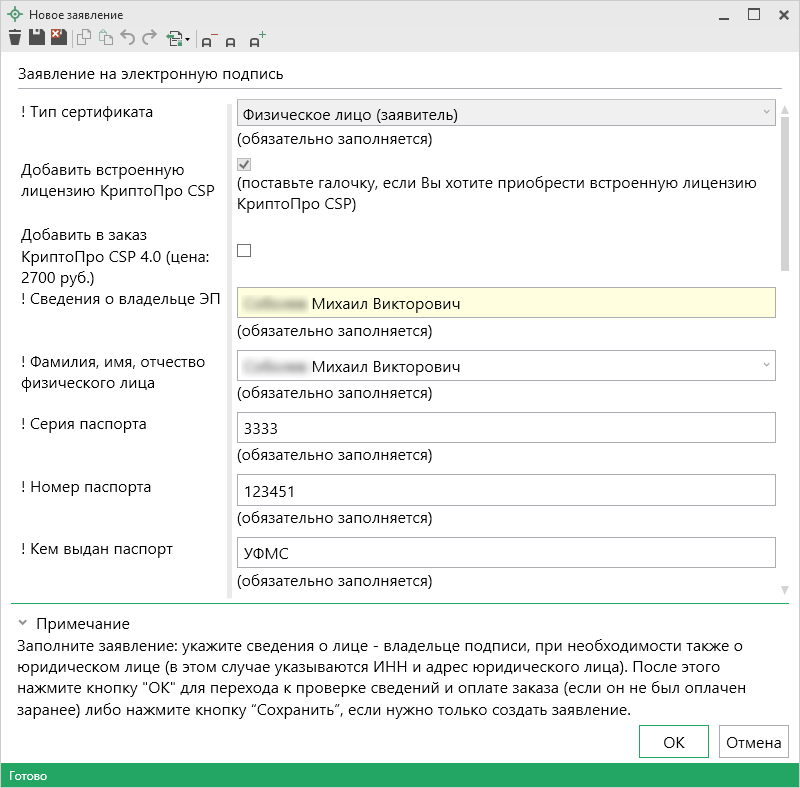Click the delete (trash) toolbar icon
The height and width of the screenshot is (788, 800).
15,39
